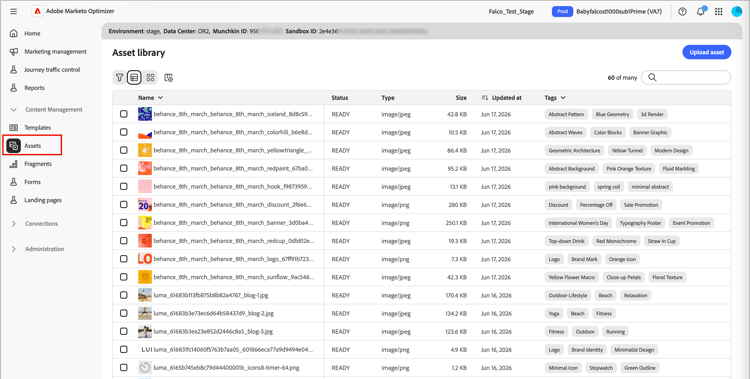Open column settings icon

pyautogui.click(x=168, y=77)
